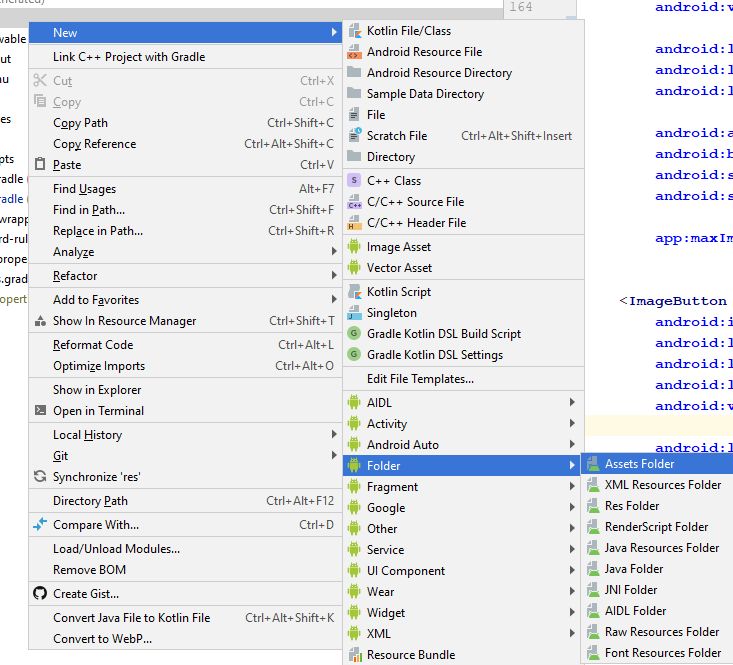The height and width of the screenshot is (665, 733).
Task: Select JNI Folder option
Action: (657, 590)
